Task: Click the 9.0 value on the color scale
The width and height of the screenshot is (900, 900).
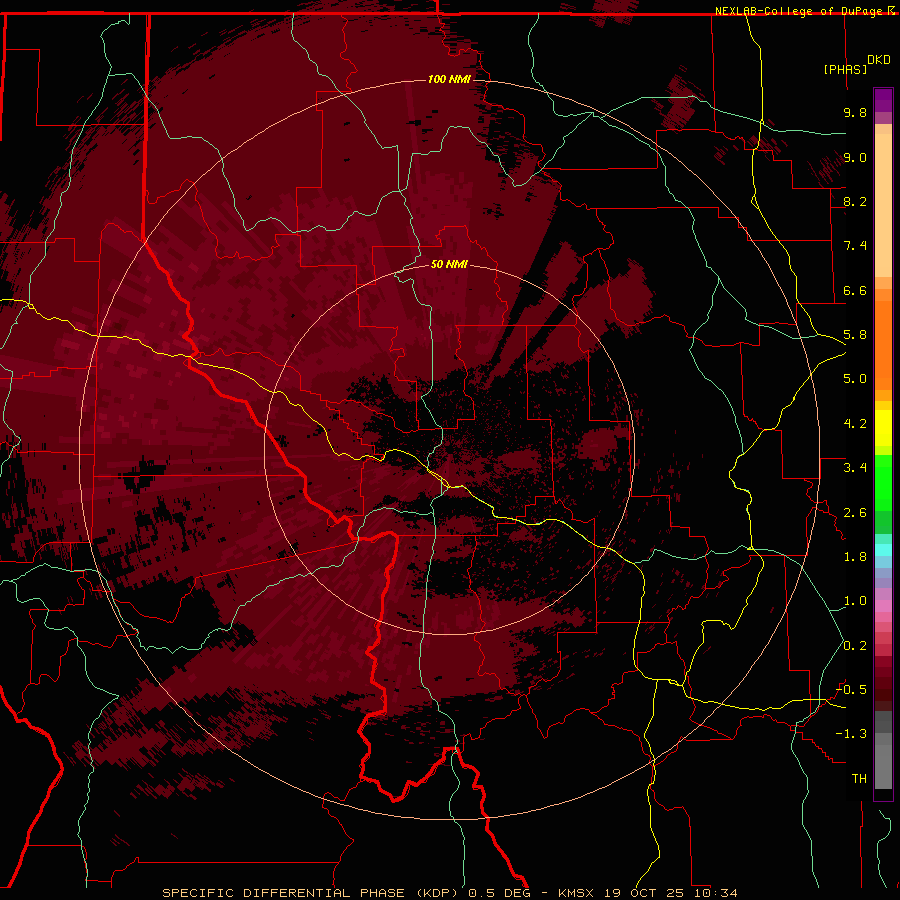Action: tap(855, 157)
